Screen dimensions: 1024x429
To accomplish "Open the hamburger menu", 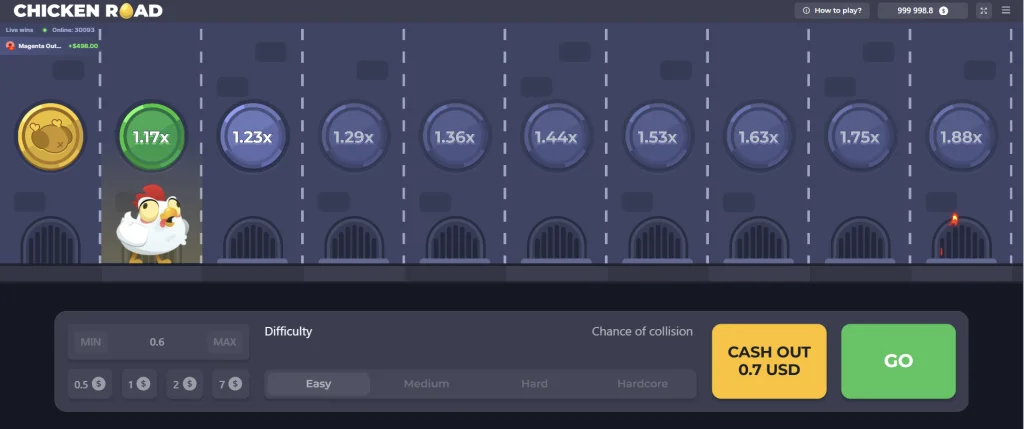I will click(1006, 10).
